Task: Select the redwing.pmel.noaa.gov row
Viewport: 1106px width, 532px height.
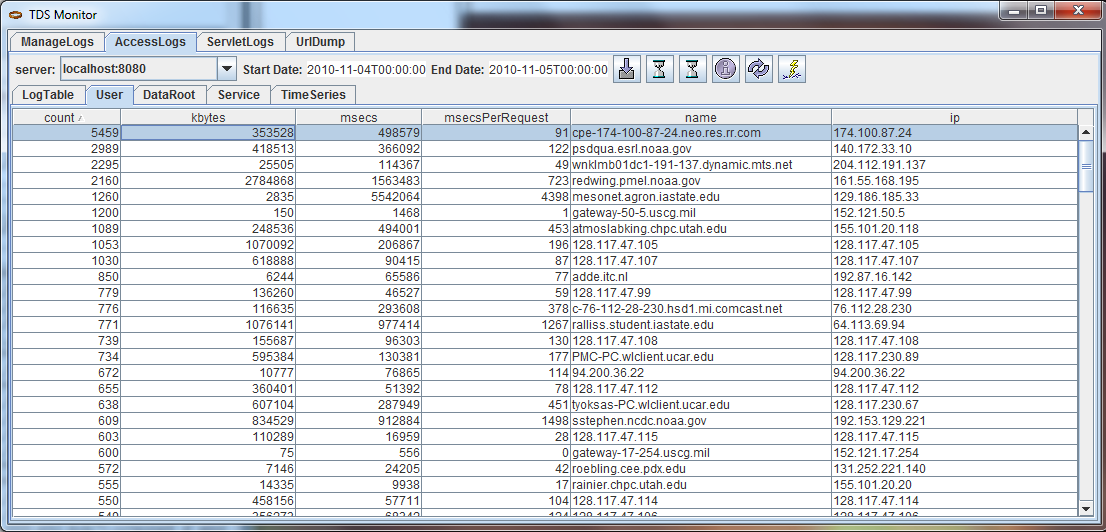Action: (x=650, y=181)
